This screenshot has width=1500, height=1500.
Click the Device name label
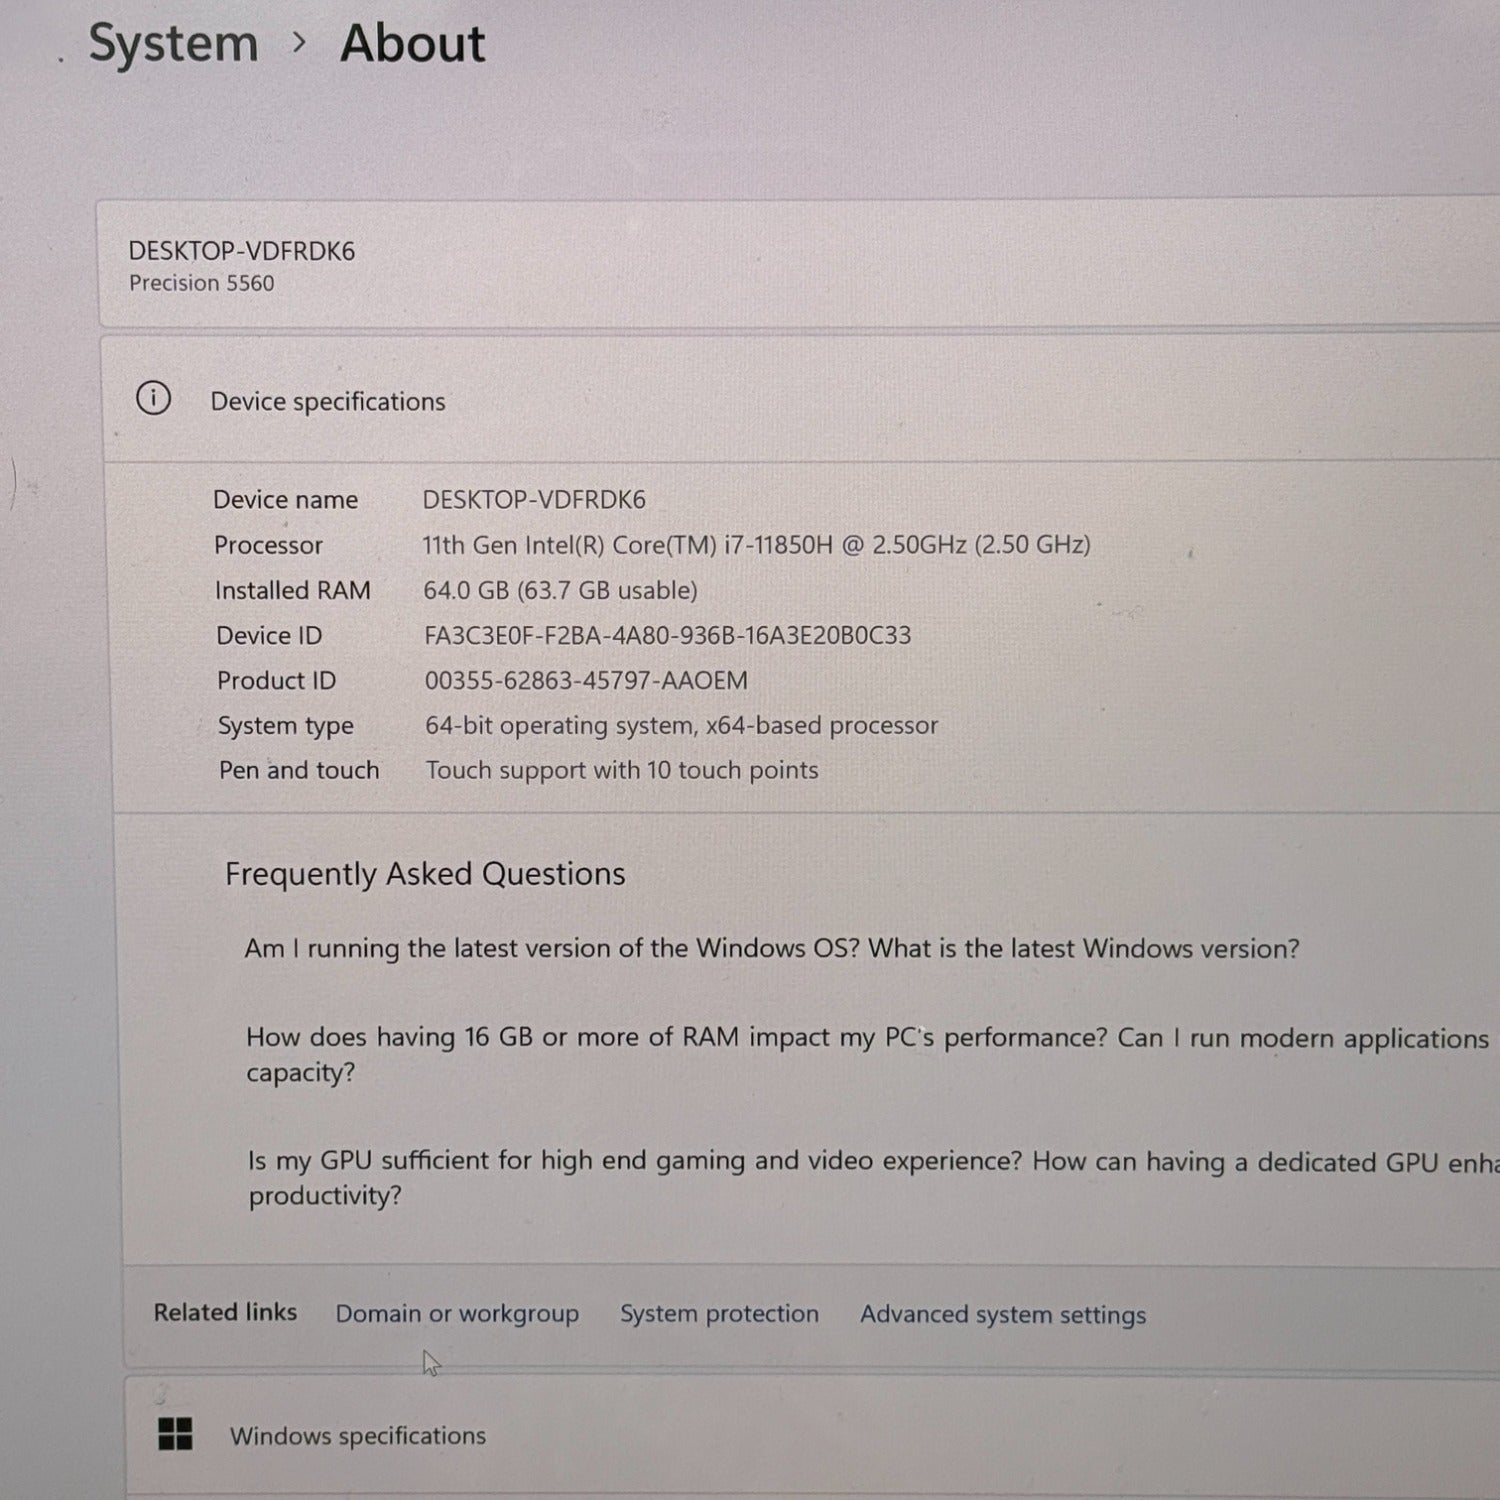point(285,499)
